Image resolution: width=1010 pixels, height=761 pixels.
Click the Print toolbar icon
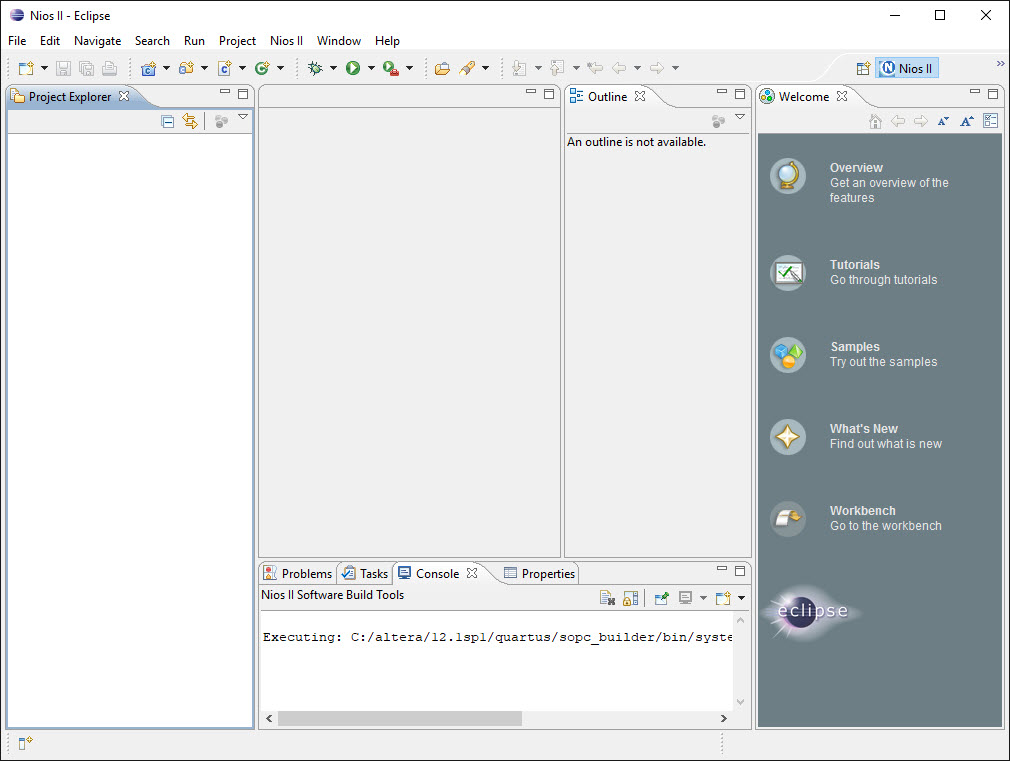pyautogui.click(x=110, y=68)
